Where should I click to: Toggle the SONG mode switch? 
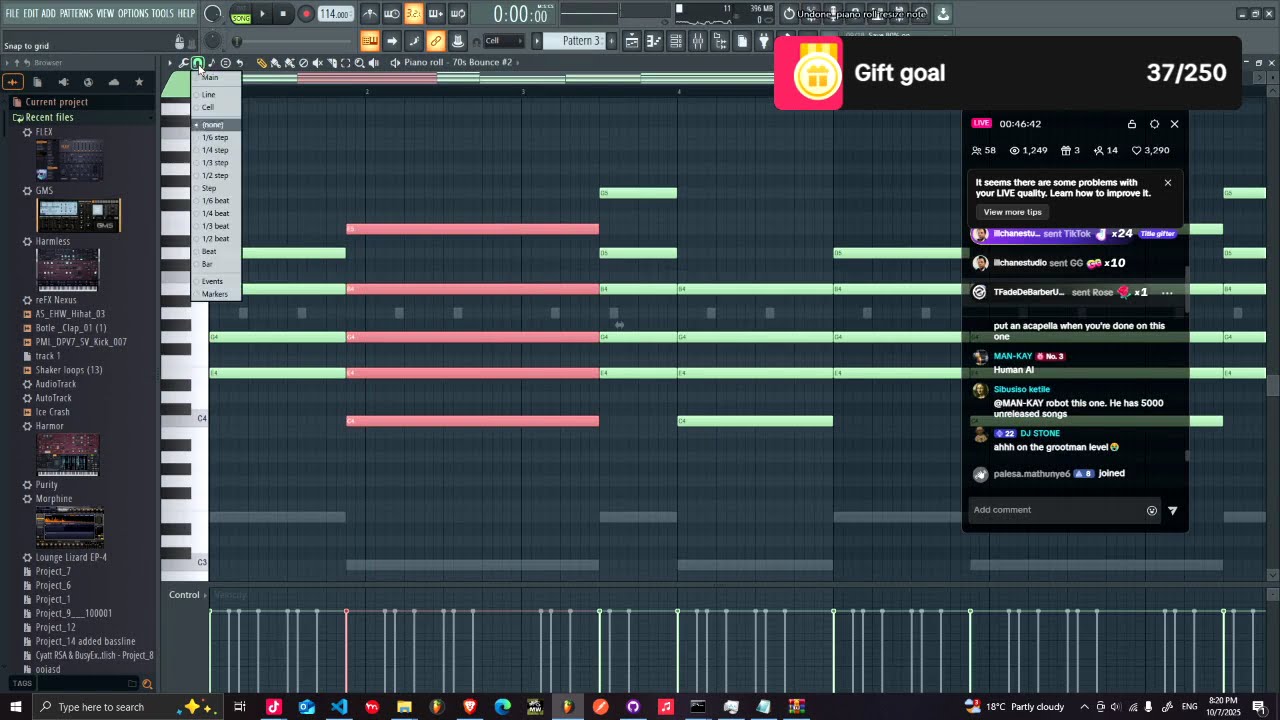241,18
